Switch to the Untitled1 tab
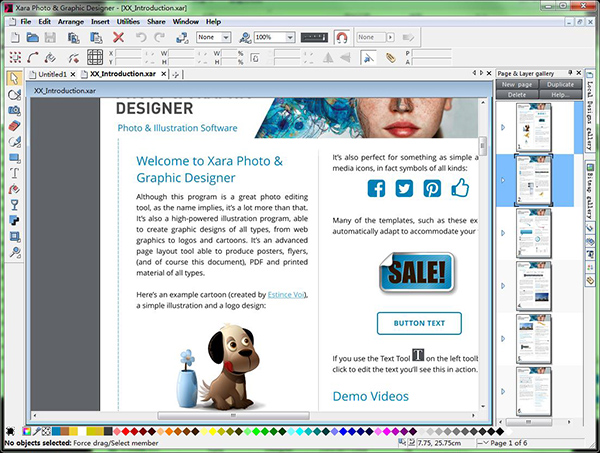 click(x=52, y=74)
